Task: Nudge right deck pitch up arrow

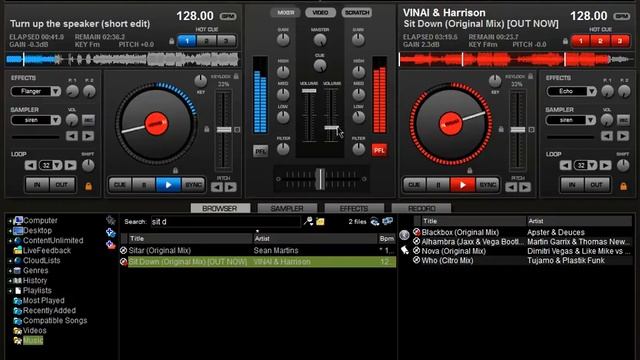Action: pyautogui.click(x=525, y=187)
